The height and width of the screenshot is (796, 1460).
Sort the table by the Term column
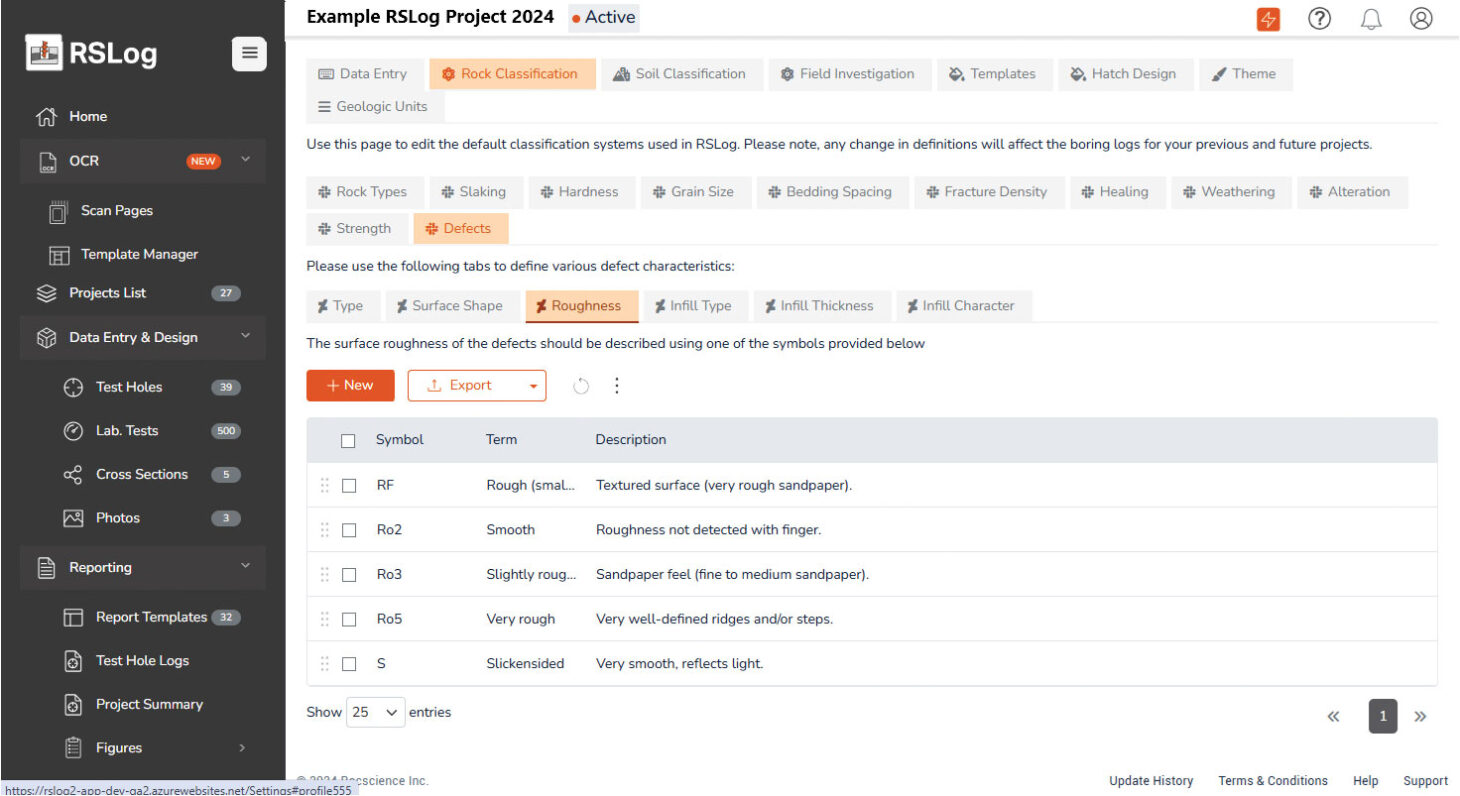click(x=502, y=440)
